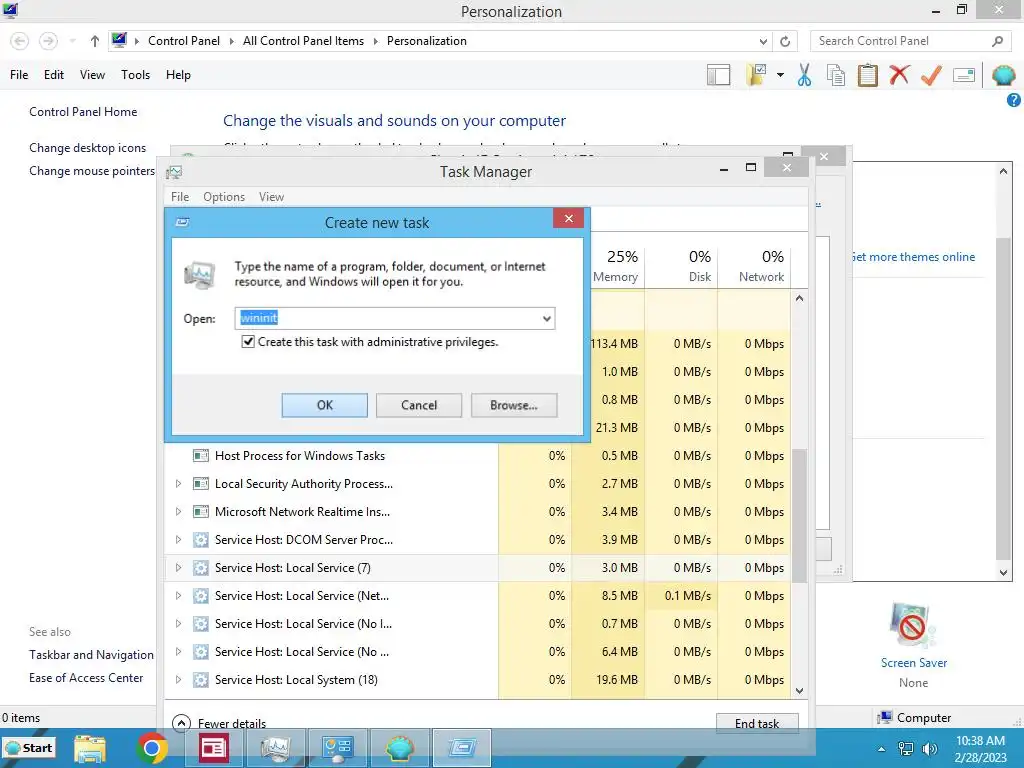
Task: Click OK in Create new task dialog
Action: click(x=325, y=405)
